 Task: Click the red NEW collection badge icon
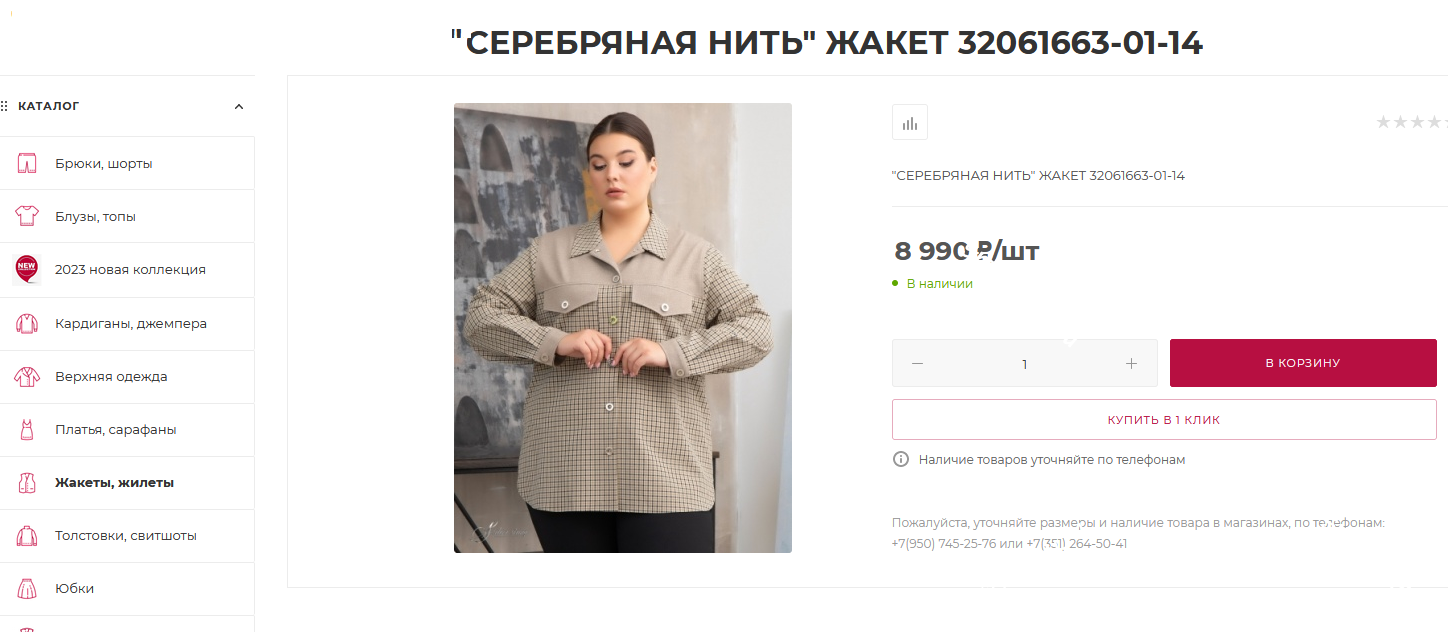[x=26, y=269]
